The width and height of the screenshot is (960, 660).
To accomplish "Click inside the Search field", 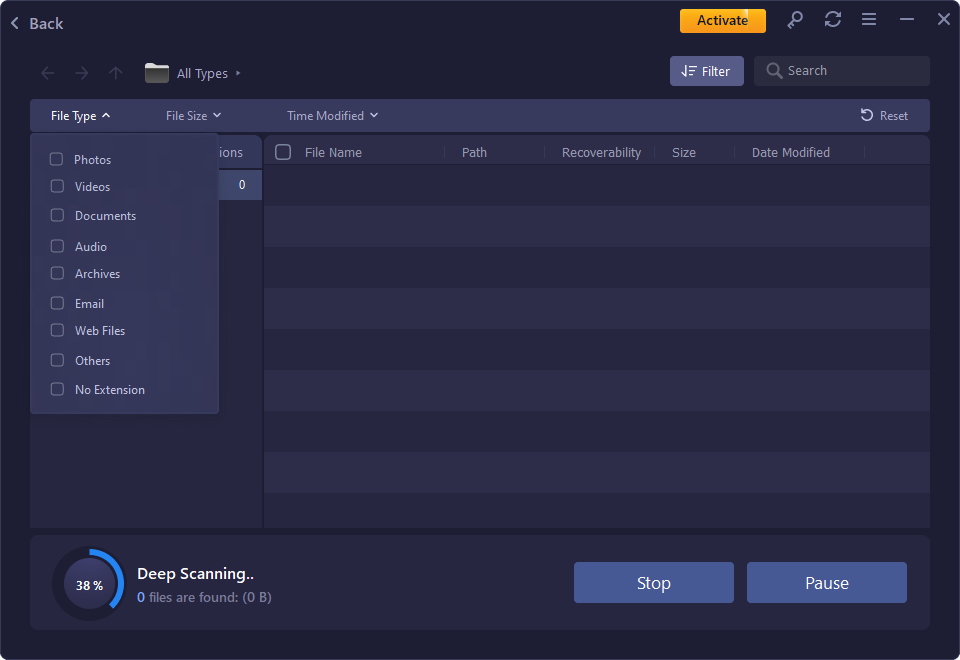I will click(x=850, y=70).
